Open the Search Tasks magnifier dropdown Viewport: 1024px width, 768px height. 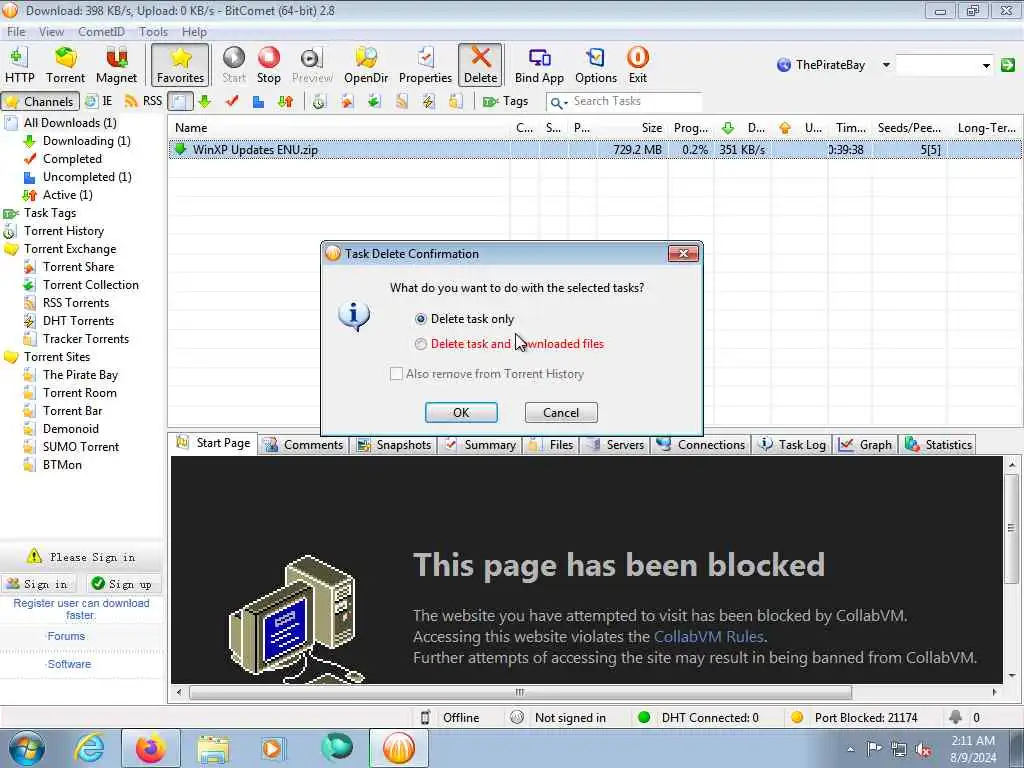click(x=558, y=103)
